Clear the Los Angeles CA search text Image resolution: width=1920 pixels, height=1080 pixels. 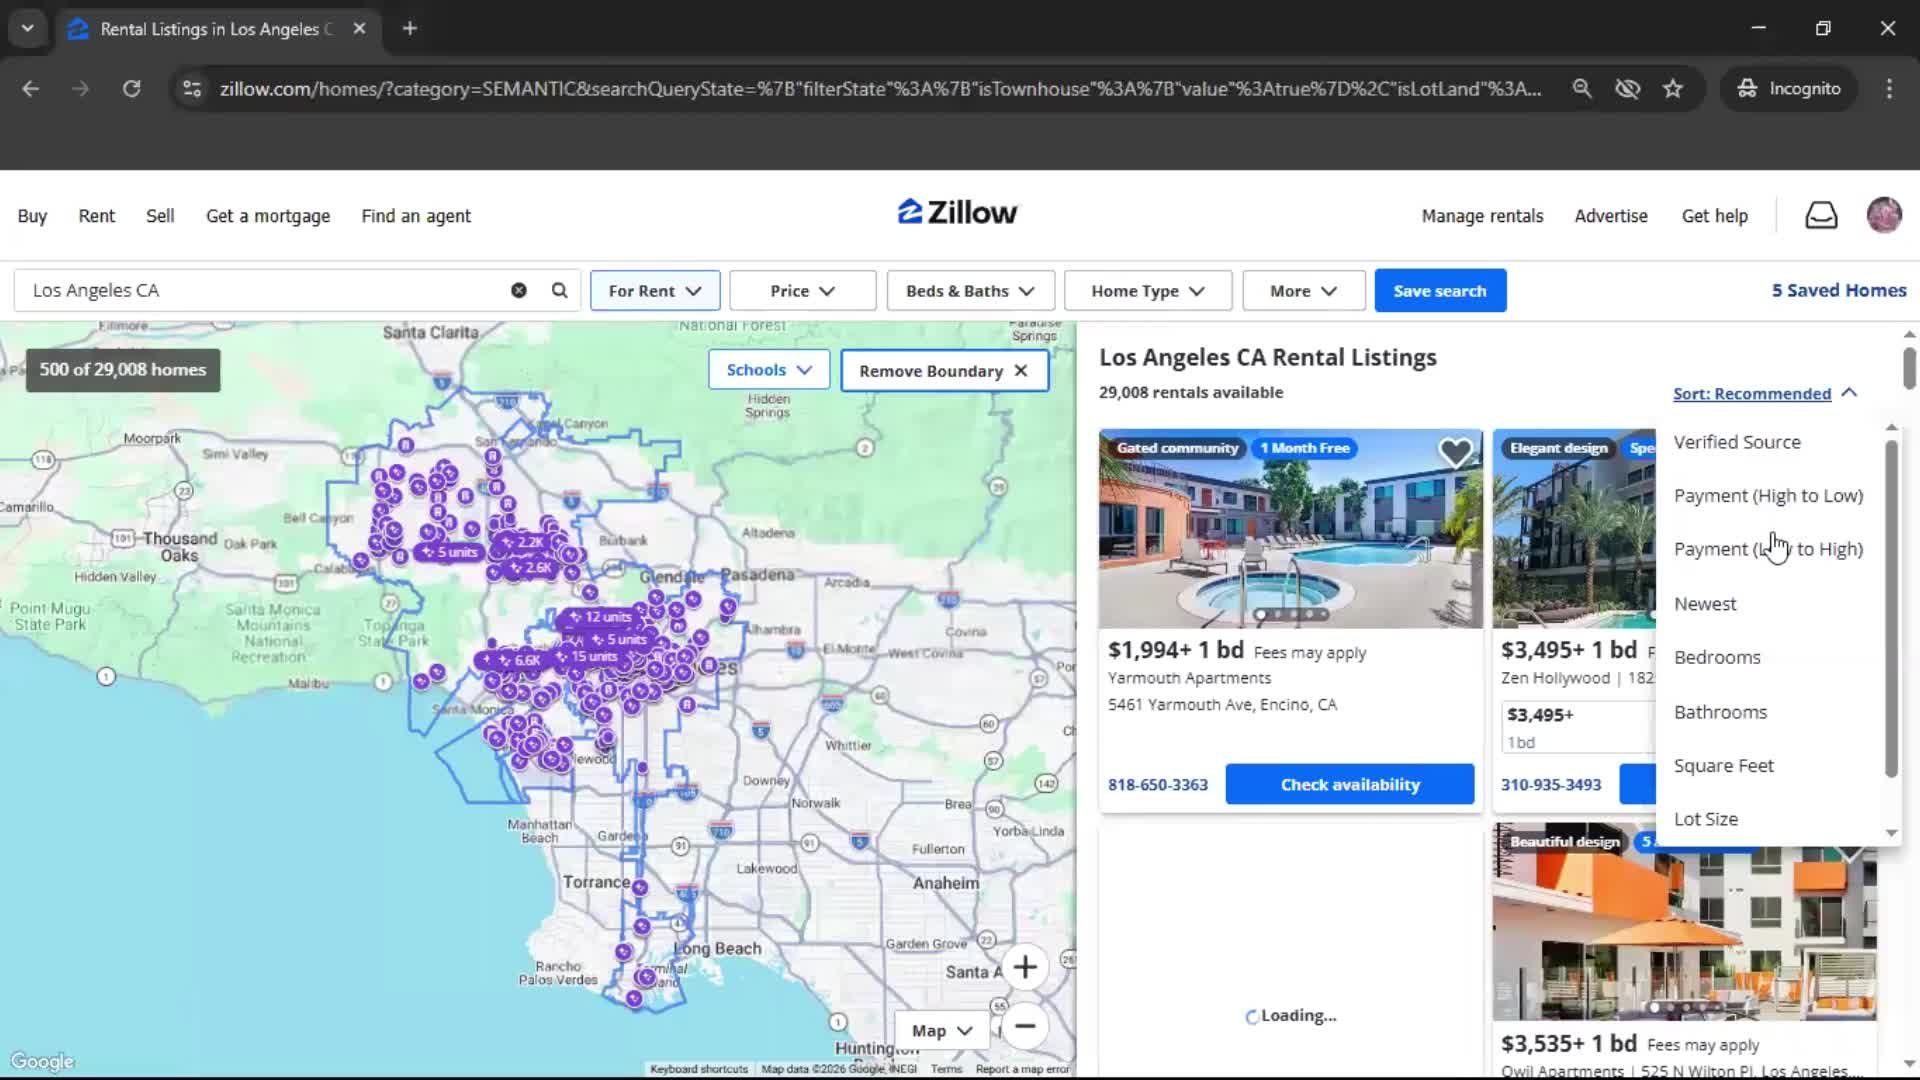(518, 290)
